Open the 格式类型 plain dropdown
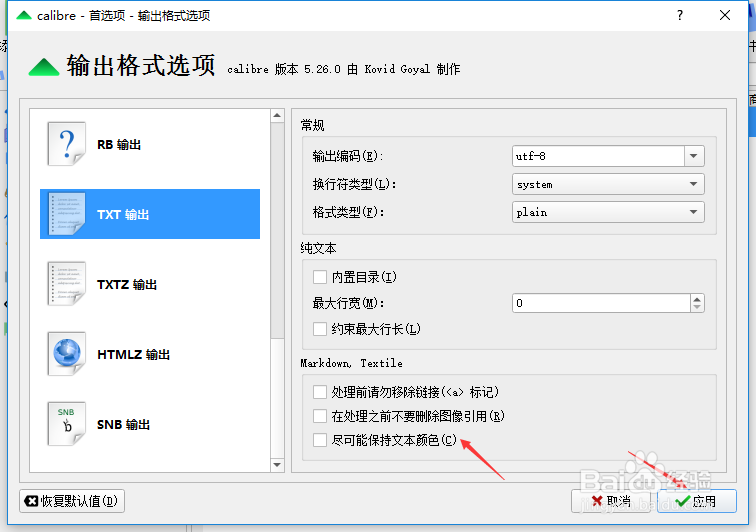The height and width of the screenshot is (532, 756). 608,212
